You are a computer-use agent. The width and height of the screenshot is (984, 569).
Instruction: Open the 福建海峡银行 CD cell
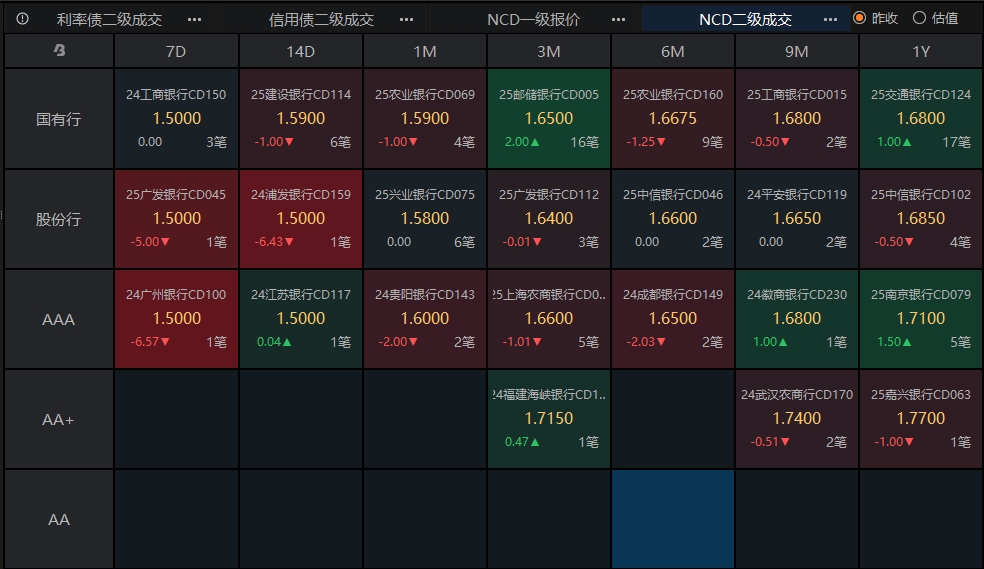[548, 419]
